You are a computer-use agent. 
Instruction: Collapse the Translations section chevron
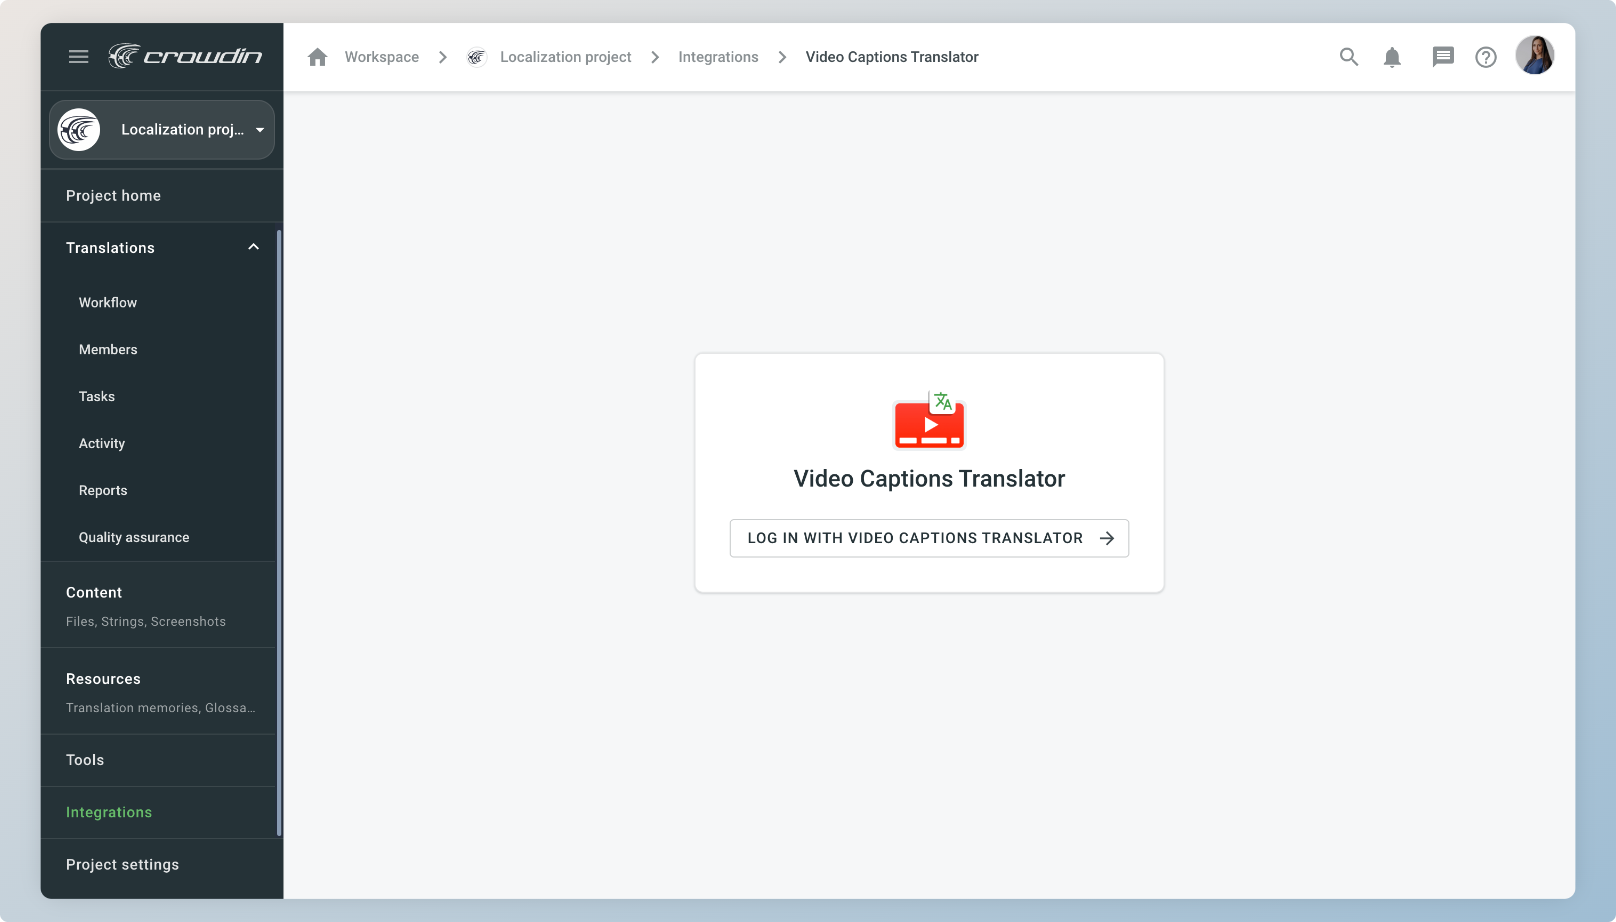click(x=254, y=247)
